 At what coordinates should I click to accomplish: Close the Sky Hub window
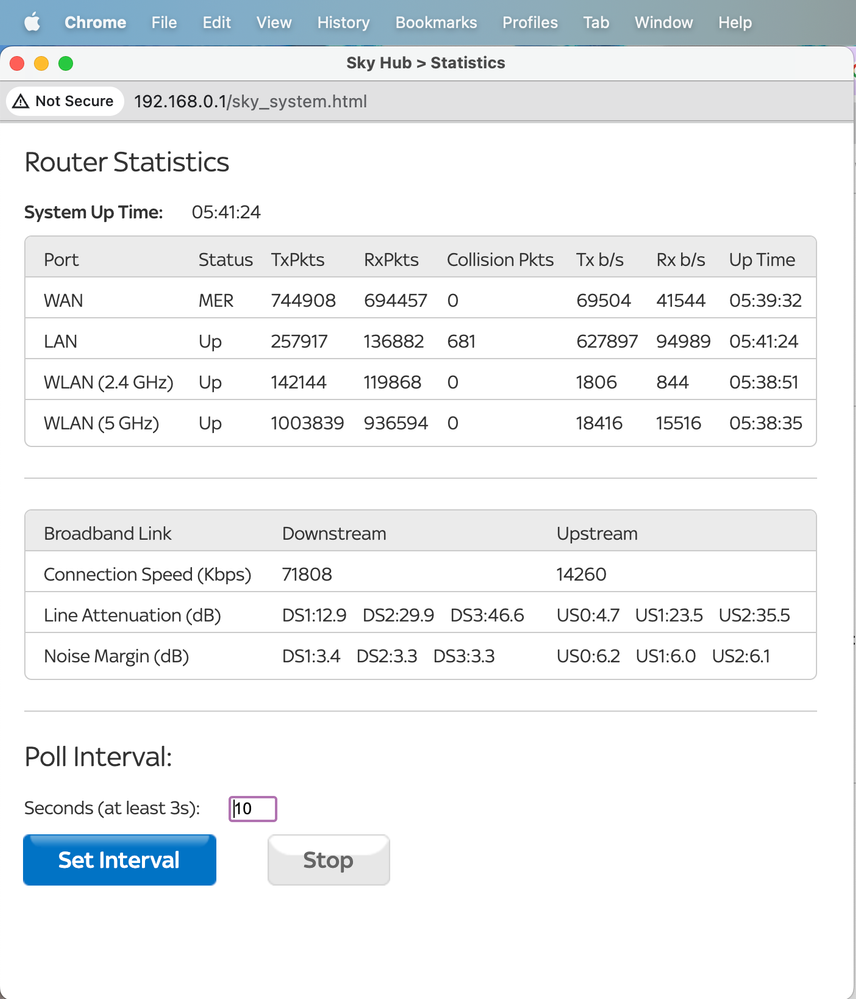pyautogui.click(x=17, y=63)
